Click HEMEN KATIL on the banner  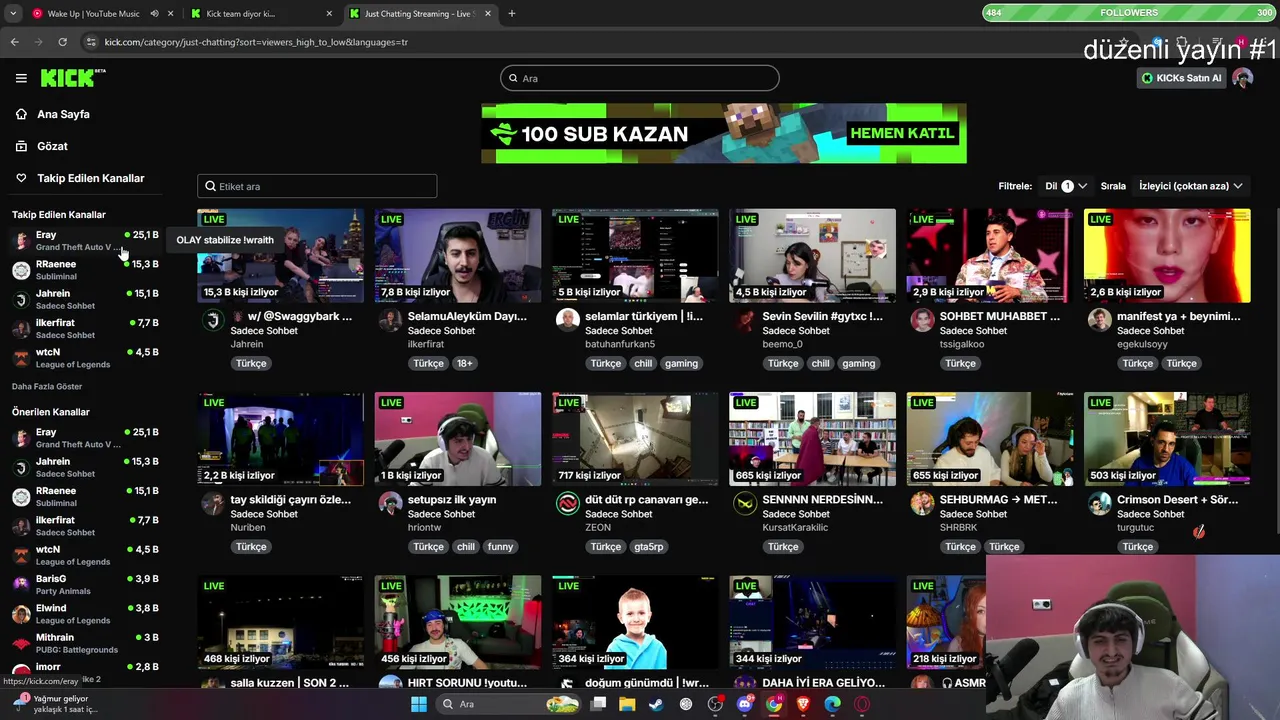click(x=902, y=133)
